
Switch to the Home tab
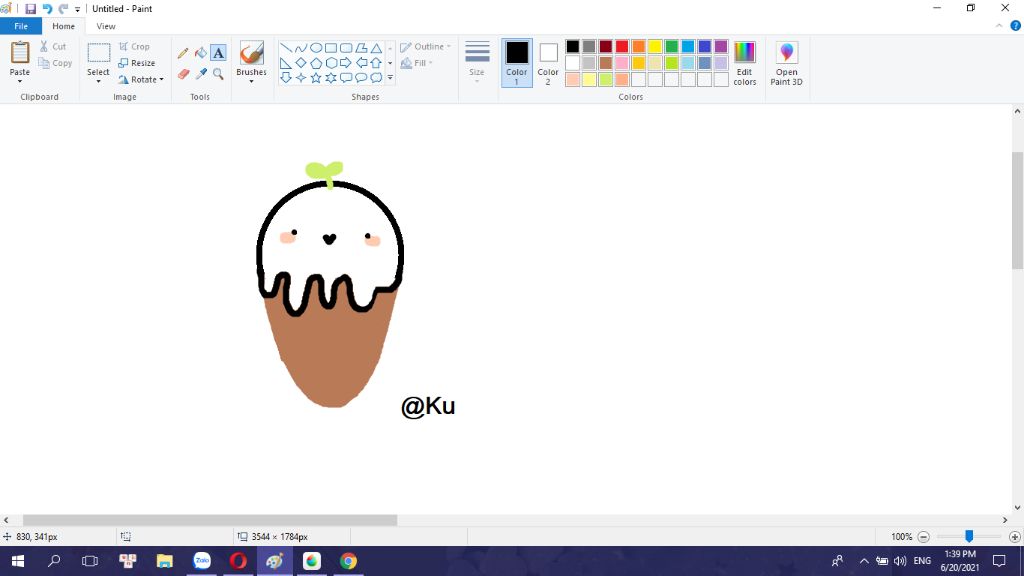pos(63,26)
